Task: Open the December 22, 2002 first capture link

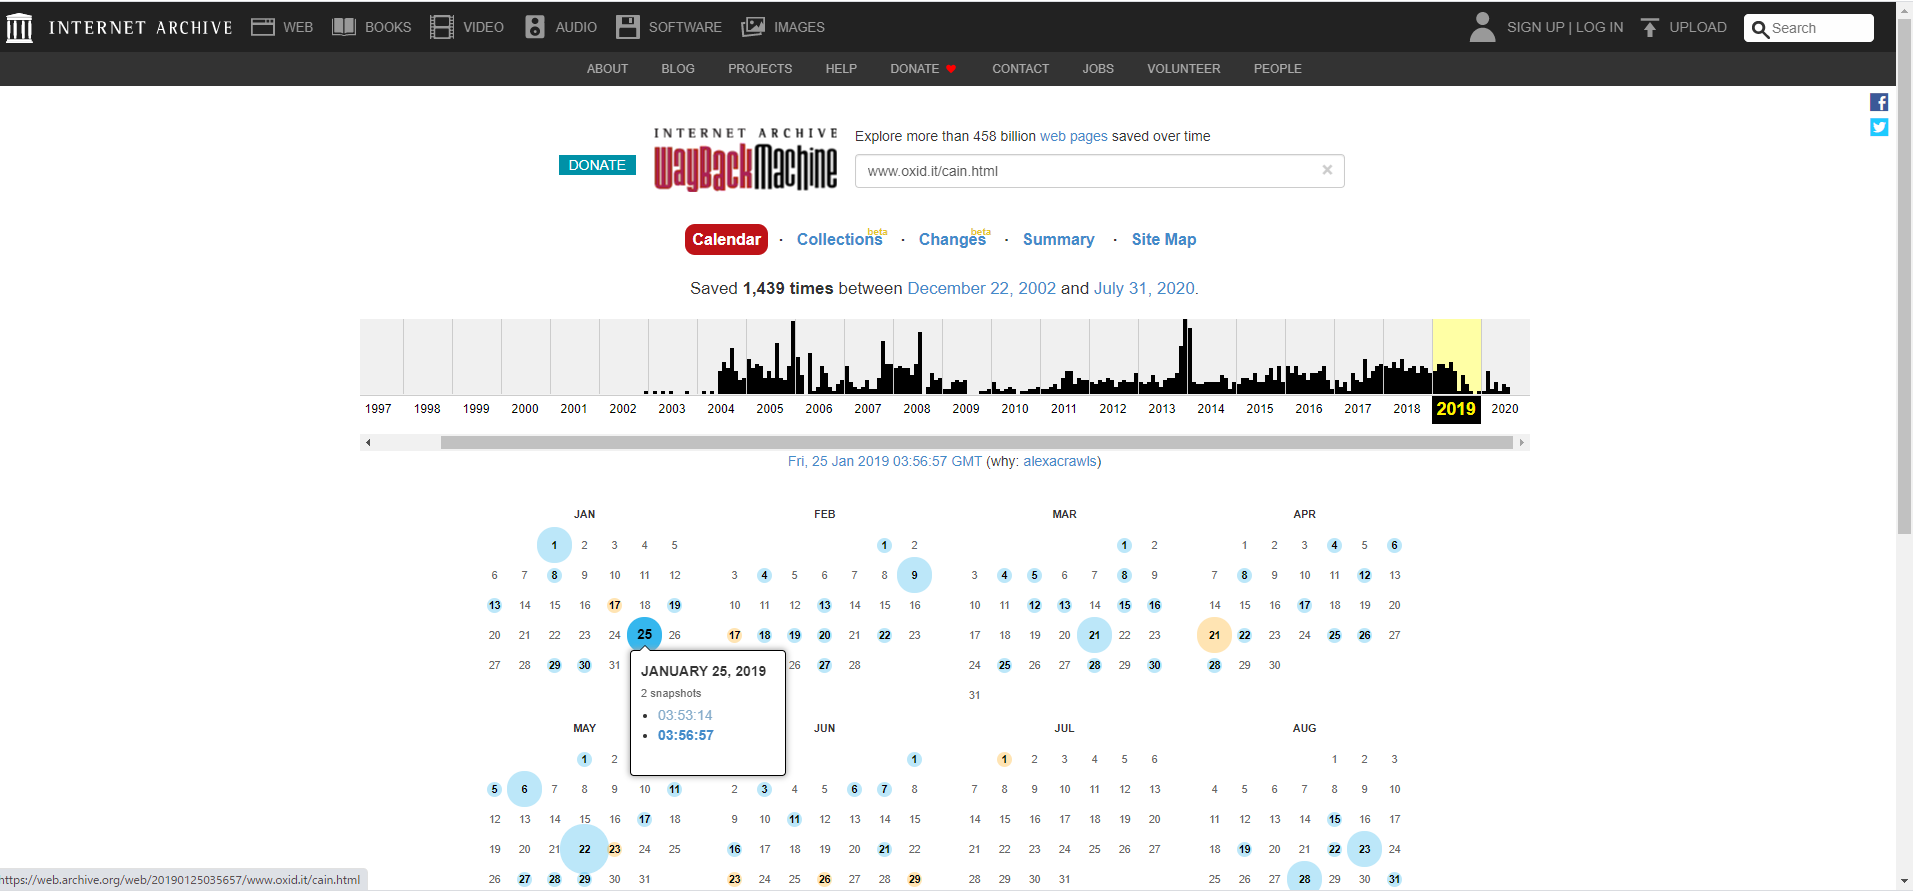Action: [x=981, y=288]
